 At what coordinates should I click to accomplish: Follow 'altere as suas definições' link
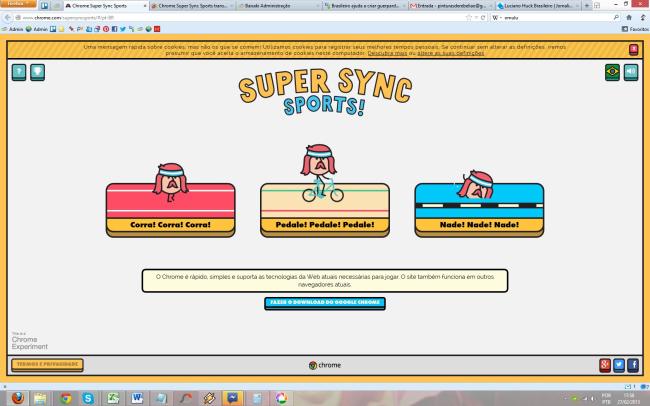451,53
